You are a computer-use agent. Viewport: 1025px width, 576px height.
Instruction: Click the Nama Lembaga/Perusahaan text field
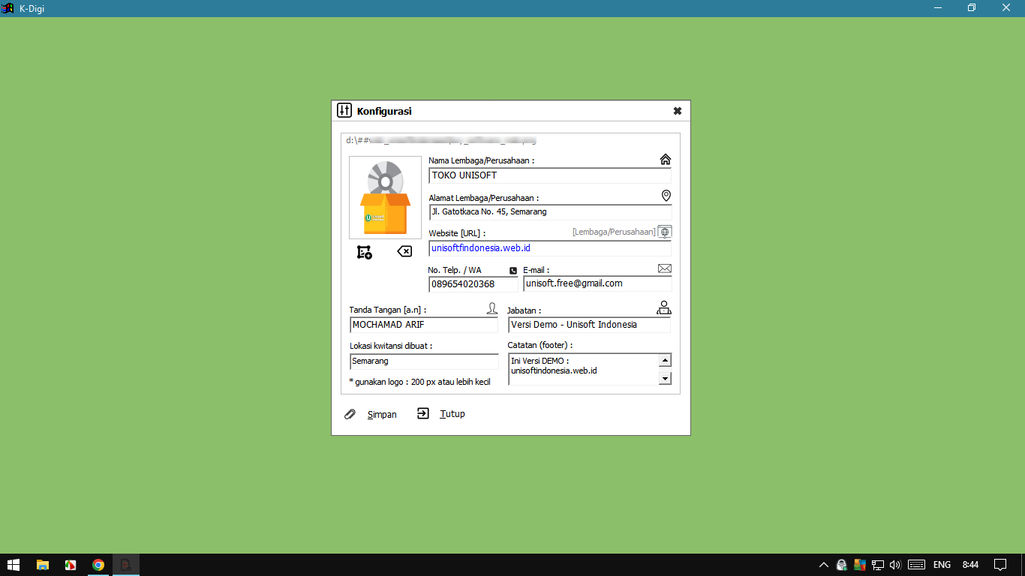coord(549,176)
